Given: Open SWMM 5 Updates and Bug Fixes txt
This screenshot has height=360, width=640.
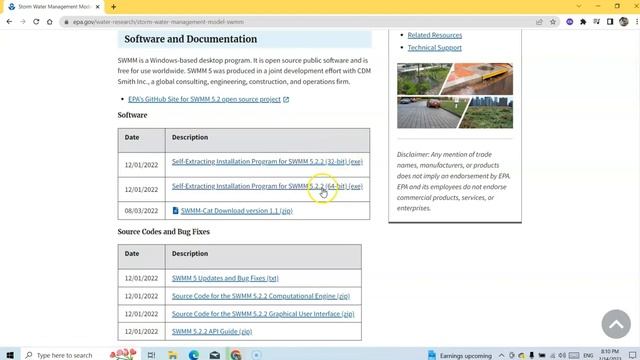Looking at the screenshot, I should coord(225,278).
